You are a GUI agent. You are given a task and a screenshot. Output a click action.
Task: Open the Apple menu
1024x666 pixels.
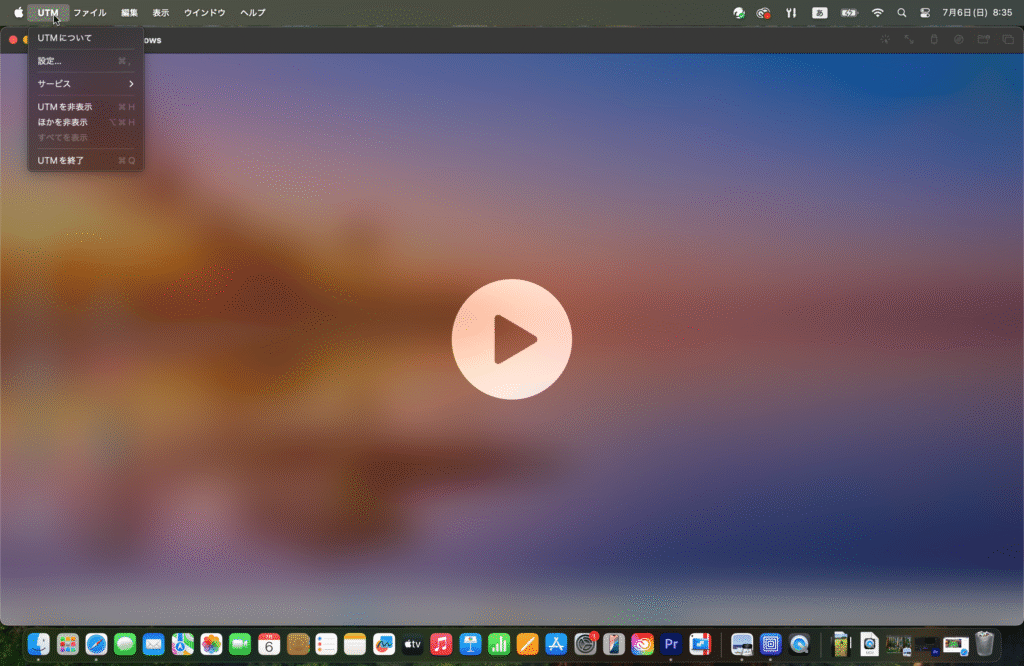(x=18, y=13)
